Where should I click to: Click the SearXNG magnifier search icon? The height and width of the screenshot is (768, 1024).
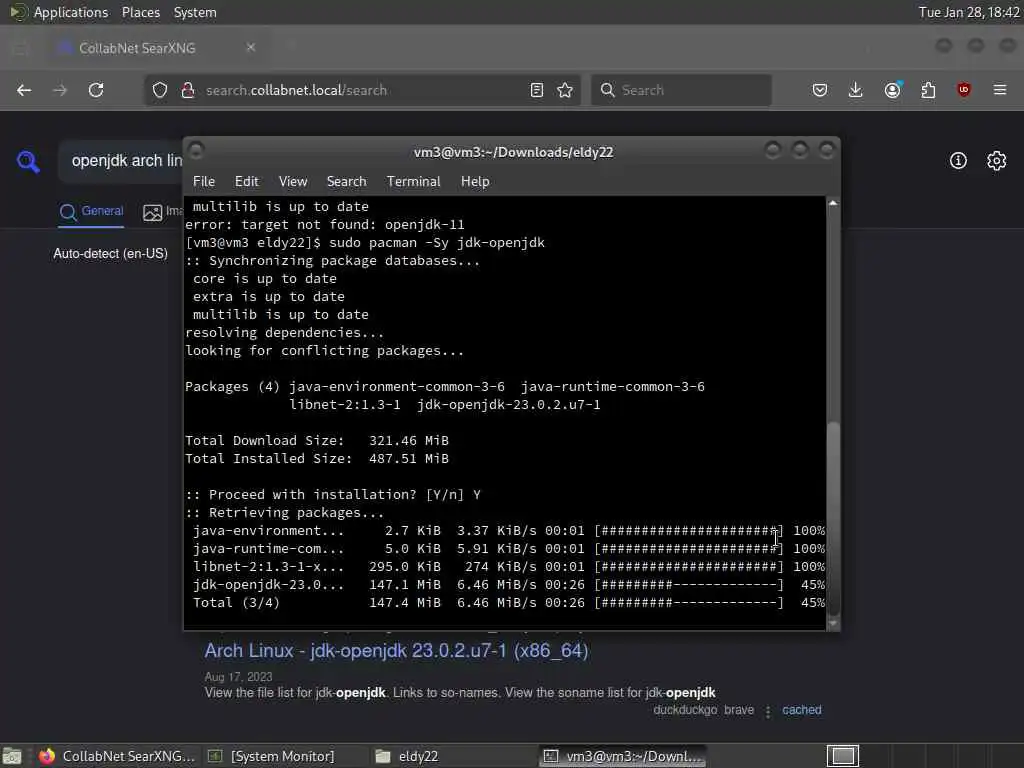pos(28,161)
